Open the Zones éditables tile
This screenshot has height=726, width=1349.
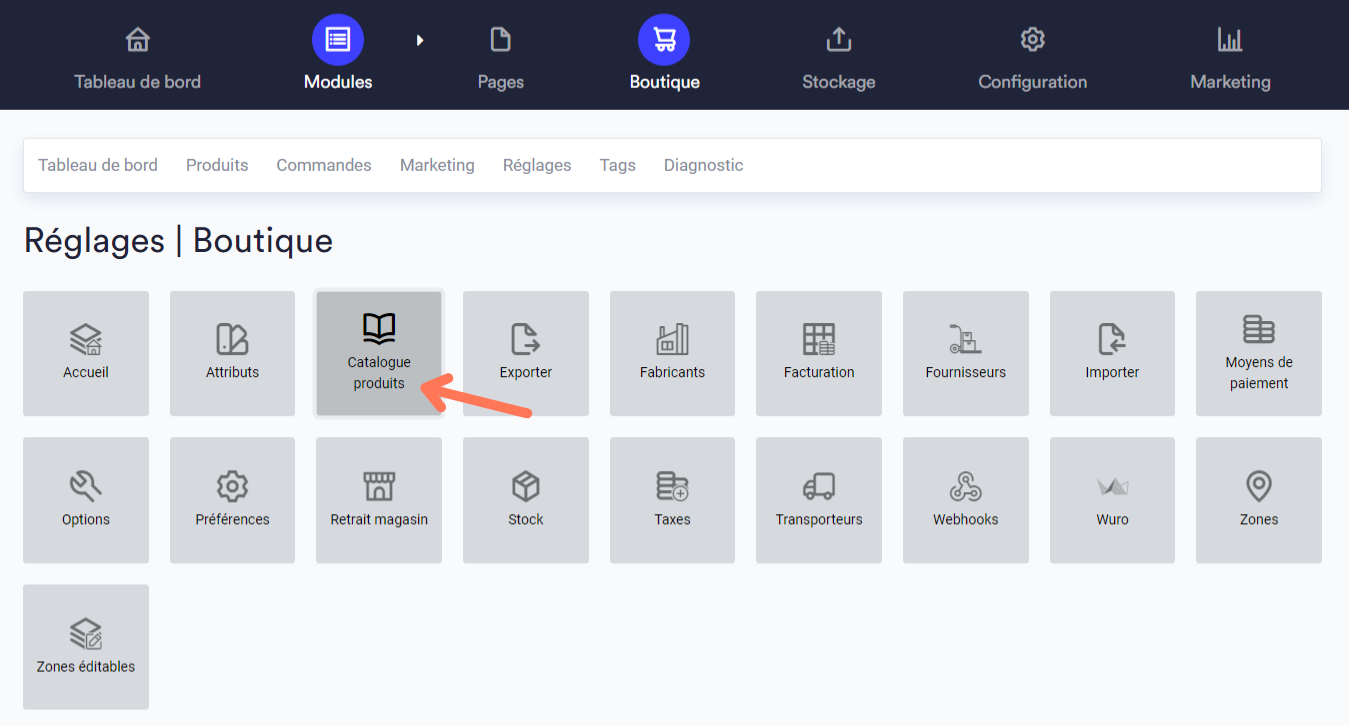pyautogui.click(x=86, y=647)
